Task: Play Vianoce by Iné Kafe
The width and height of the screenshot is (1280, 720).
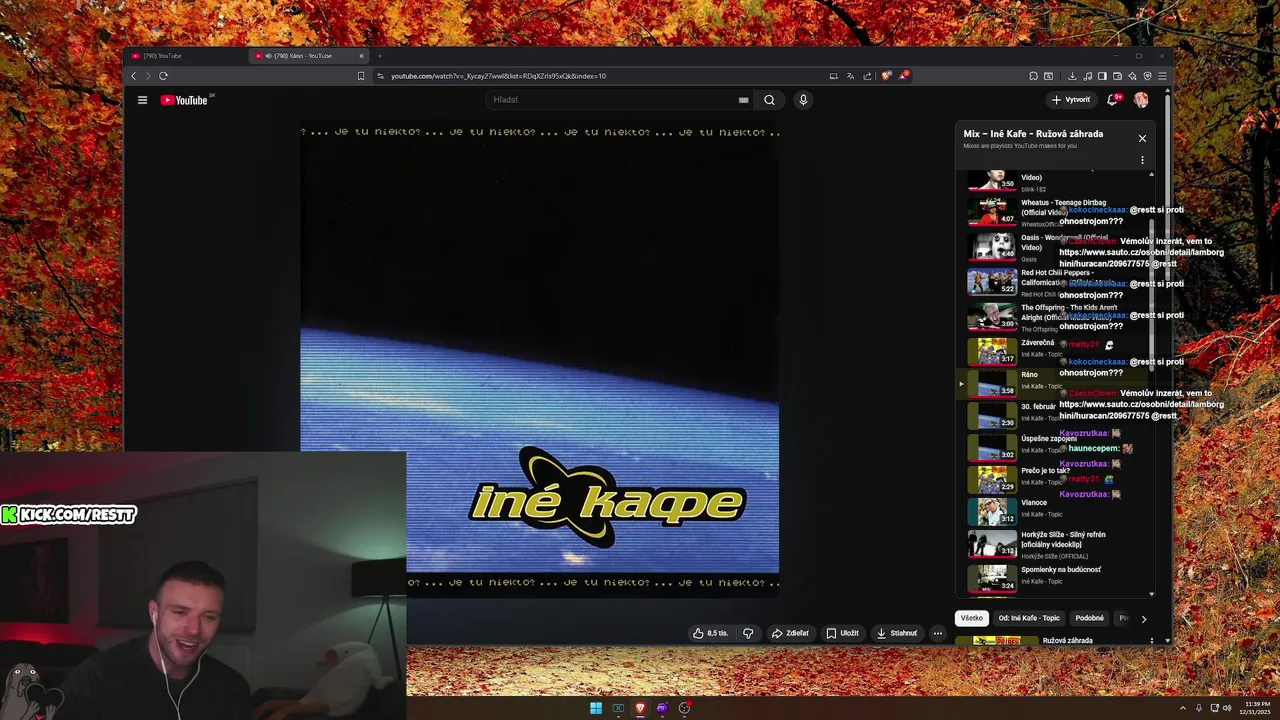Action: click(x=1055, y=510)
